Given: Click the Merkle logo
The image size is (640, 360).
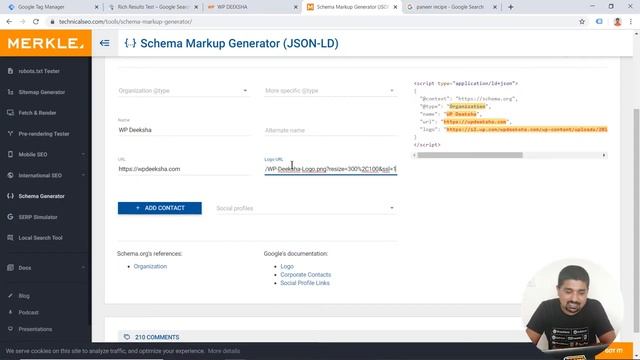Looking at the screenshot, I should (x=46, y=43).
